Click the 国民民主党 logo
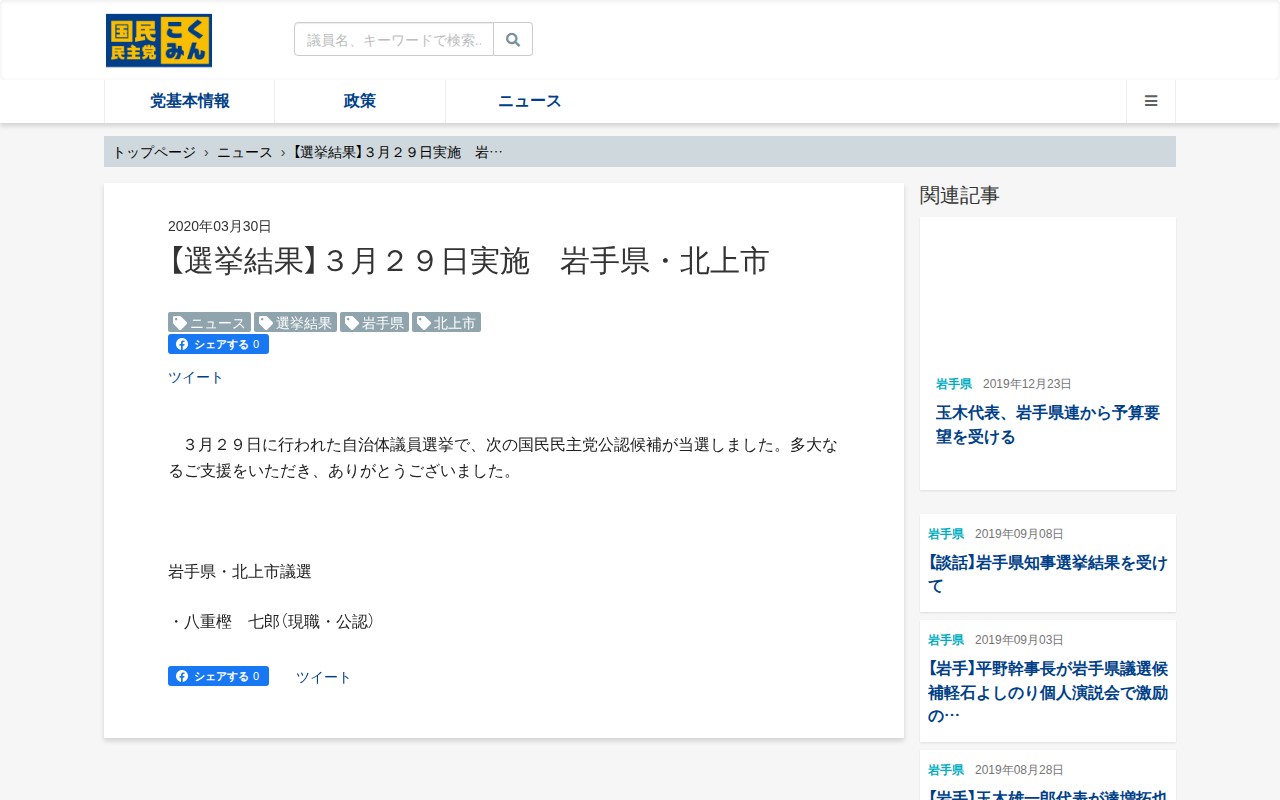The width and height of the screenshot is (1280, 800). (159, 41)
